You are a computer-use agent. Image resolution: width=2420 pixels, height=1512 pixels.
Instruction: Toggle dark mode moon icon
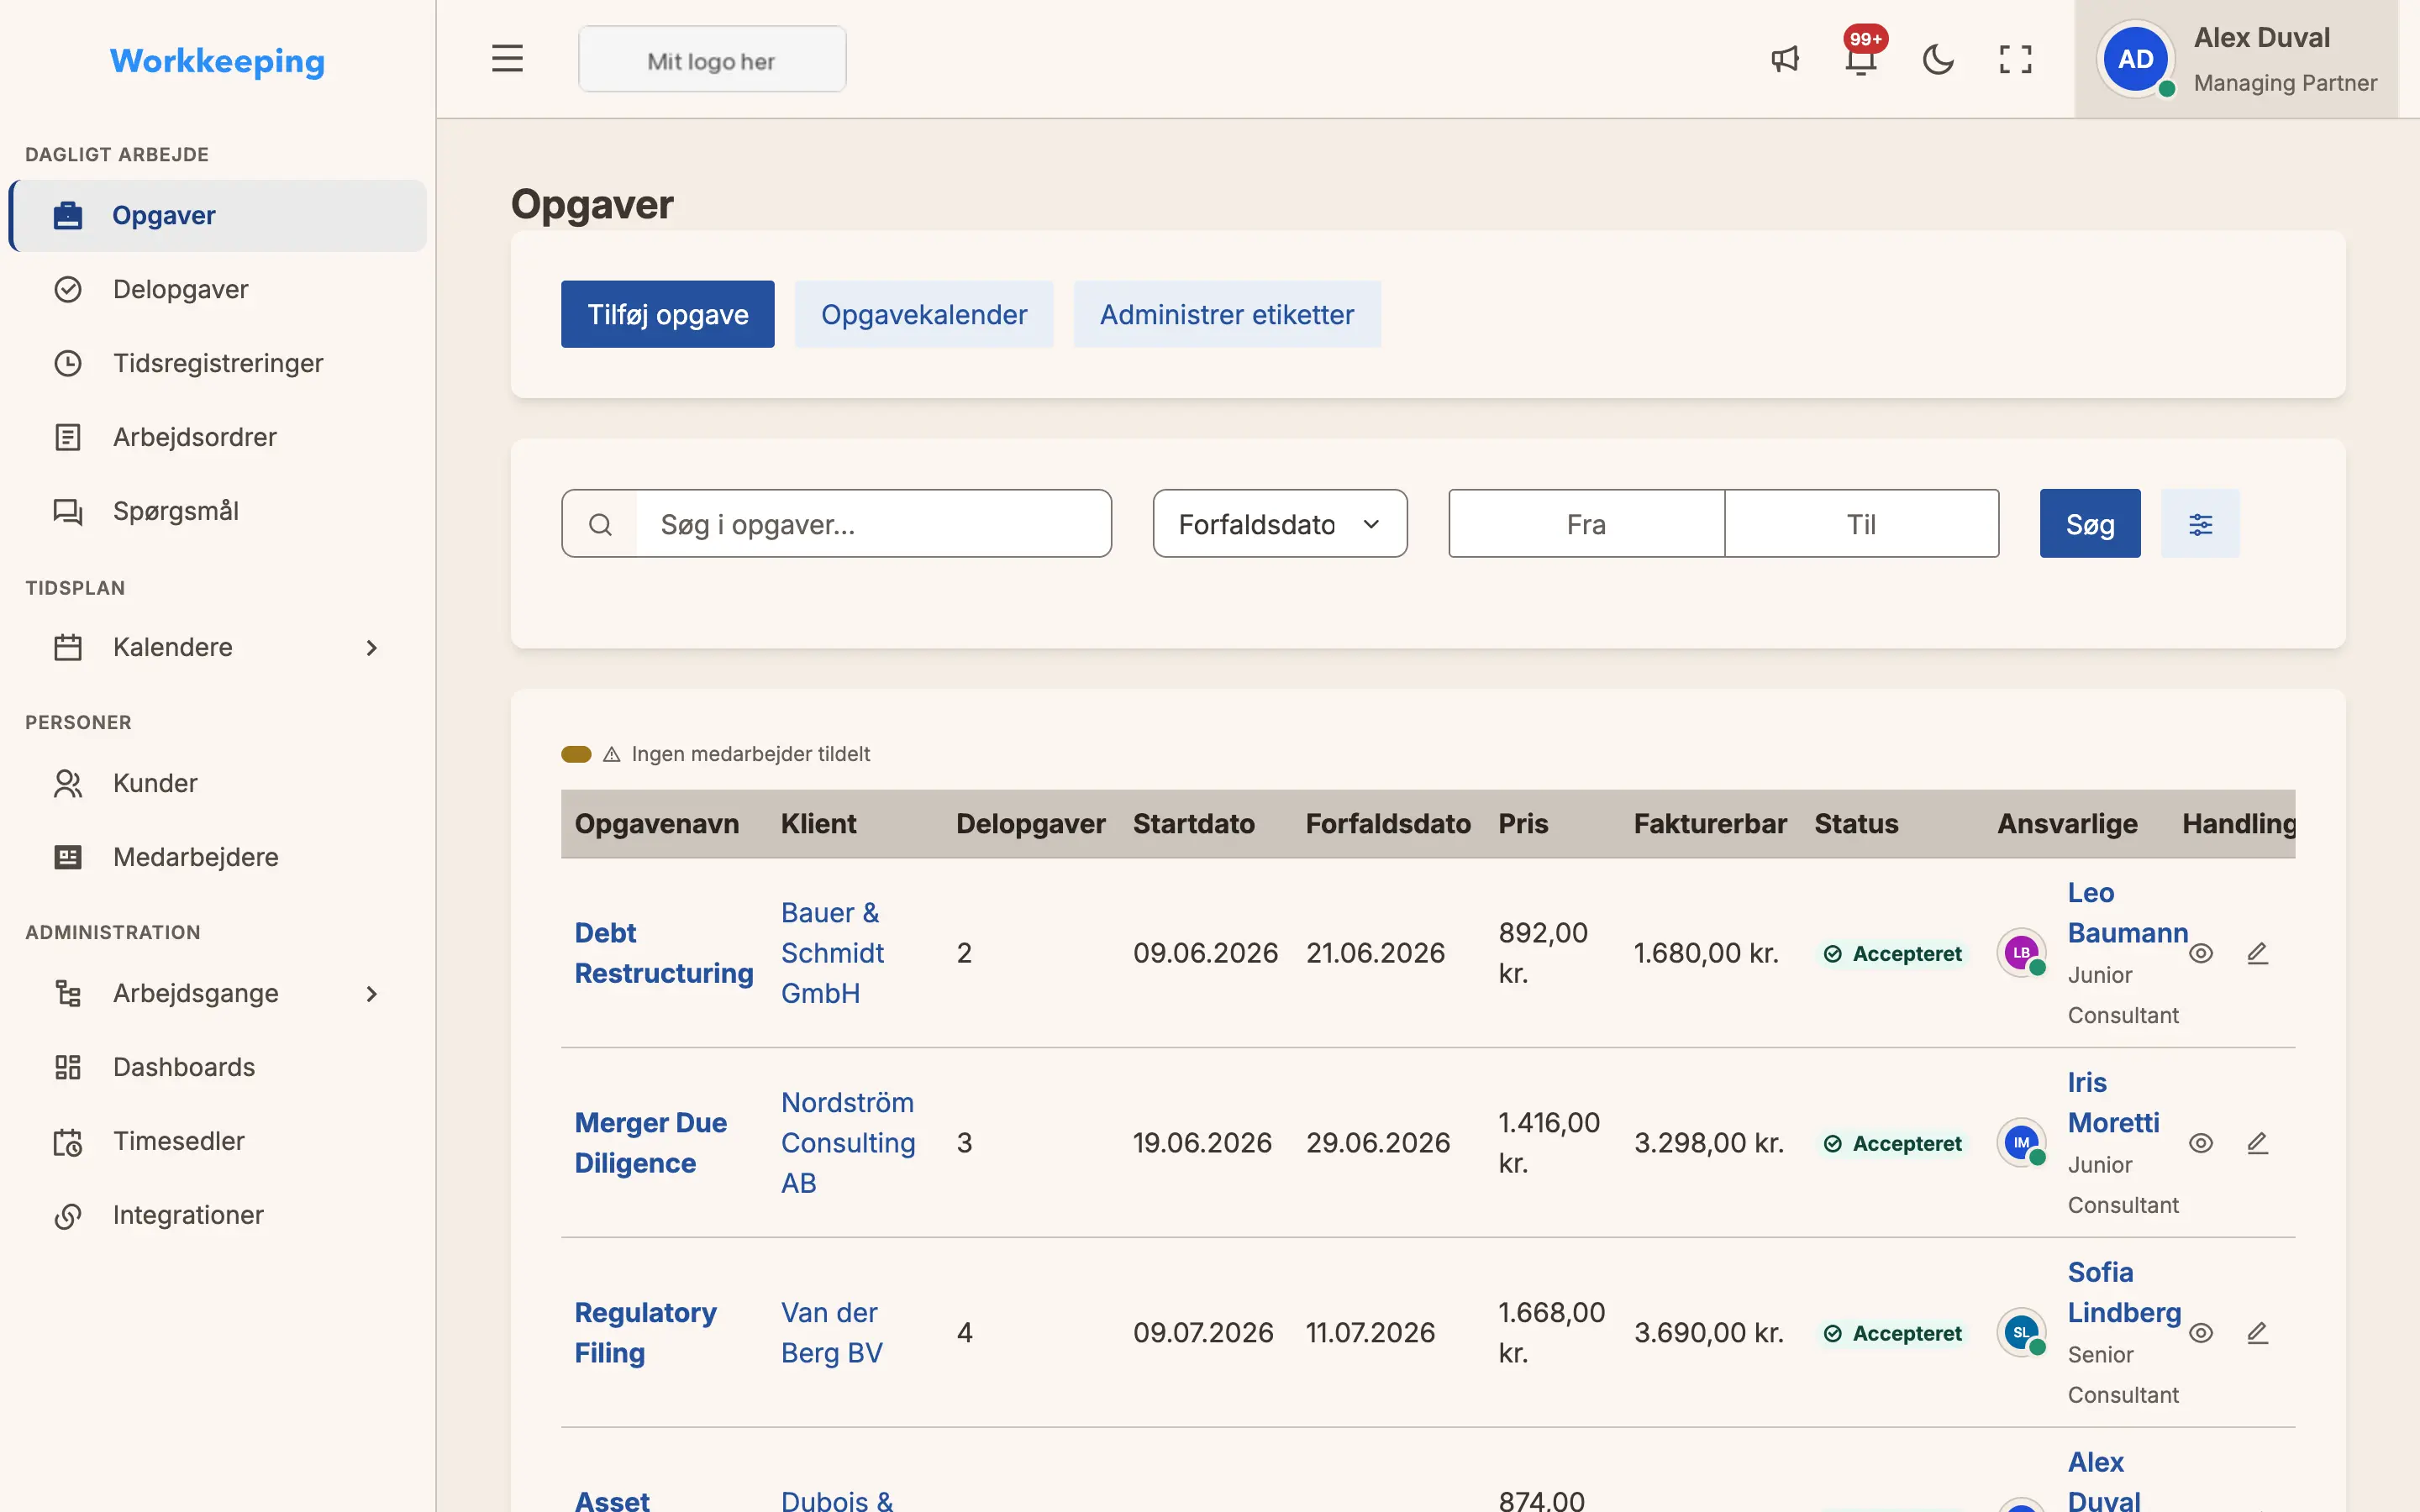point(1938,59)
